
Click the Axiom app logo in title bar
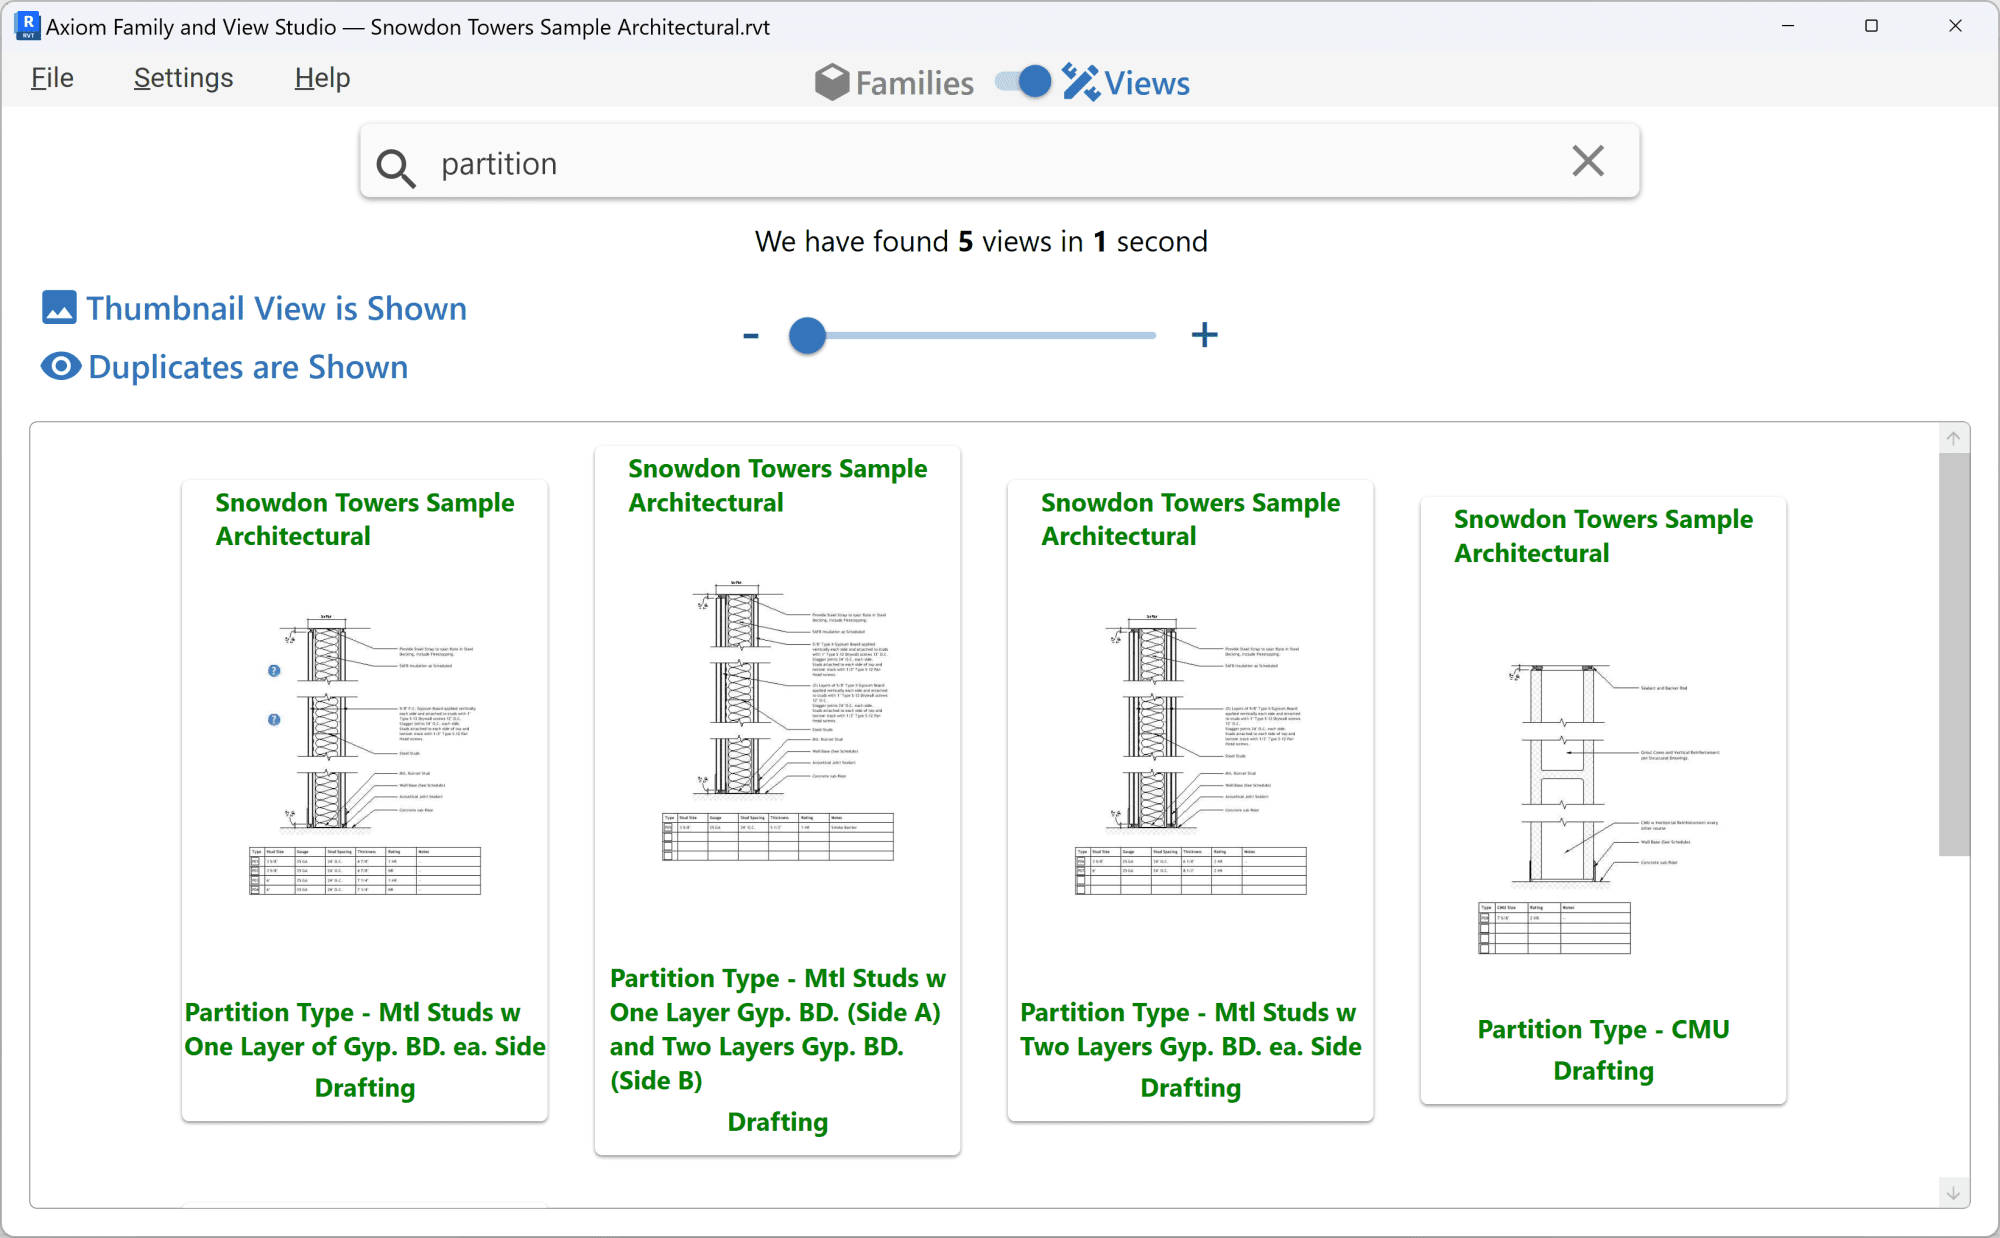coord(27,26)
